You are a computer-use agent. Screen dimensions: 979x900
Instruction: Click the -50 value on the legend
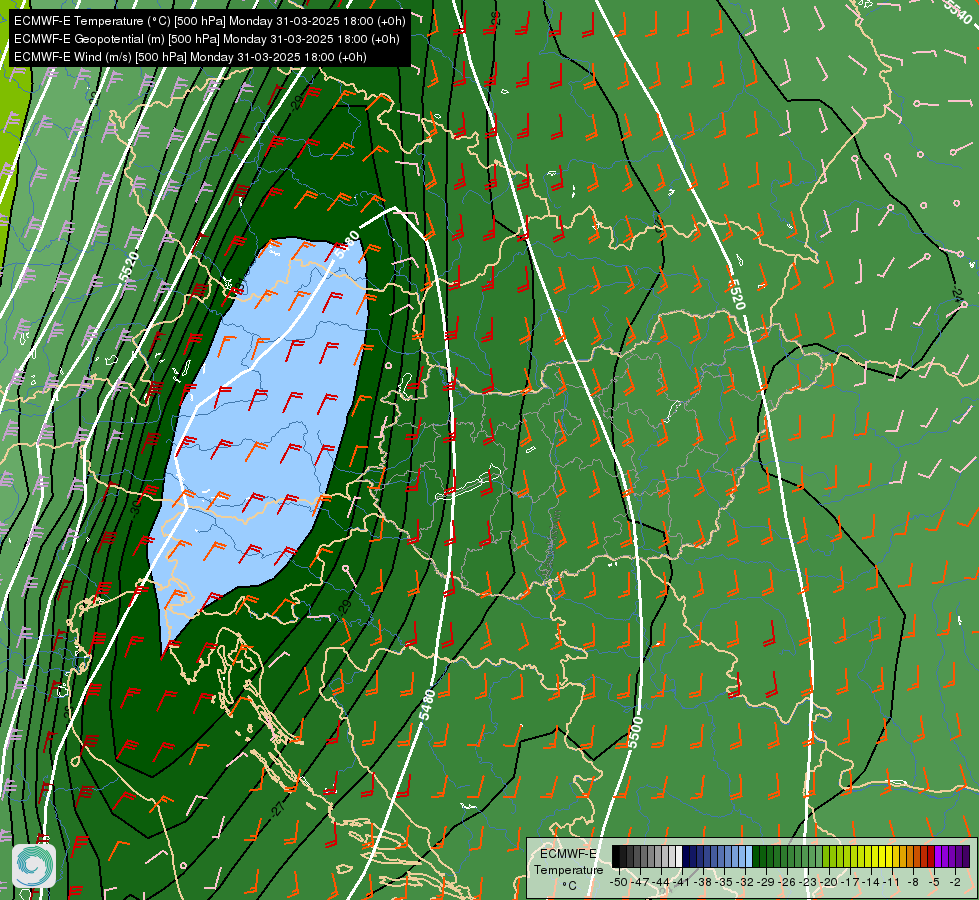click(619, 882)
